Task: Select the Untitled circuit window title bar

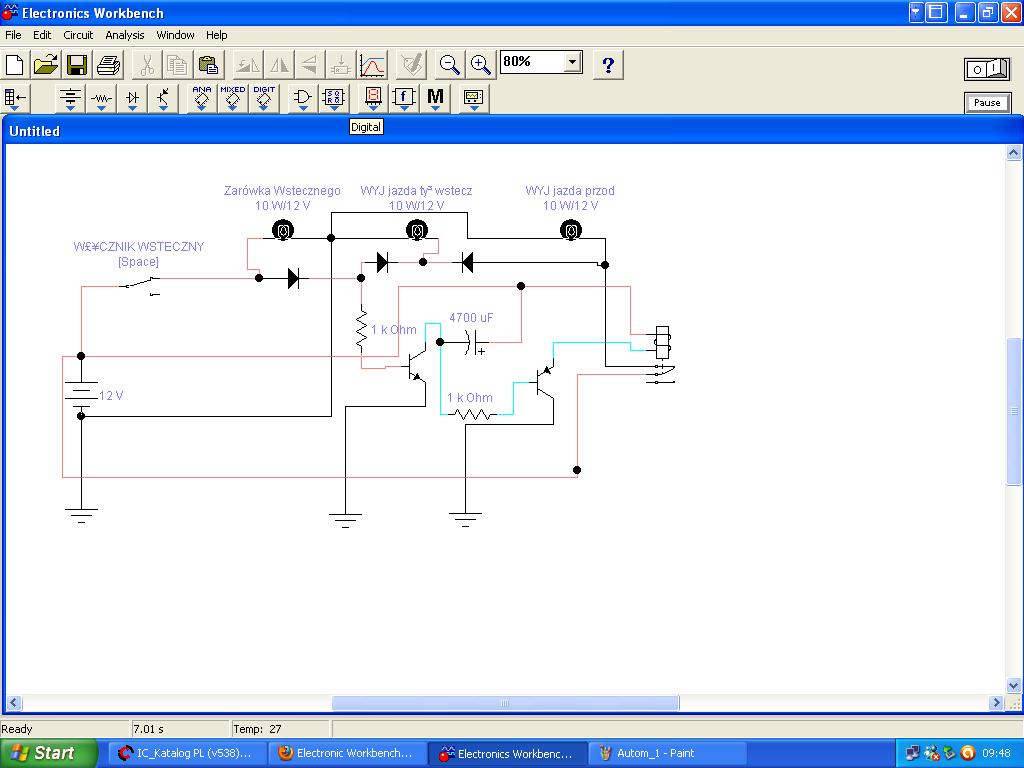Action: (x=511, y=131)
